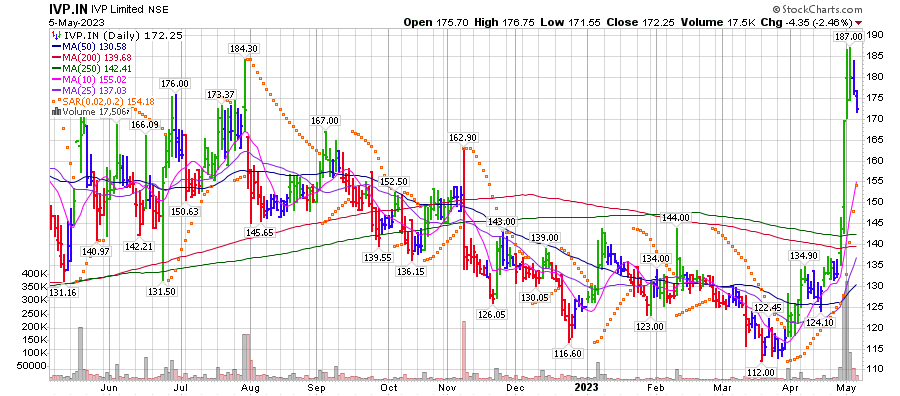Click the 176.00 price label
900x396 pixels.
click(176, 83)
